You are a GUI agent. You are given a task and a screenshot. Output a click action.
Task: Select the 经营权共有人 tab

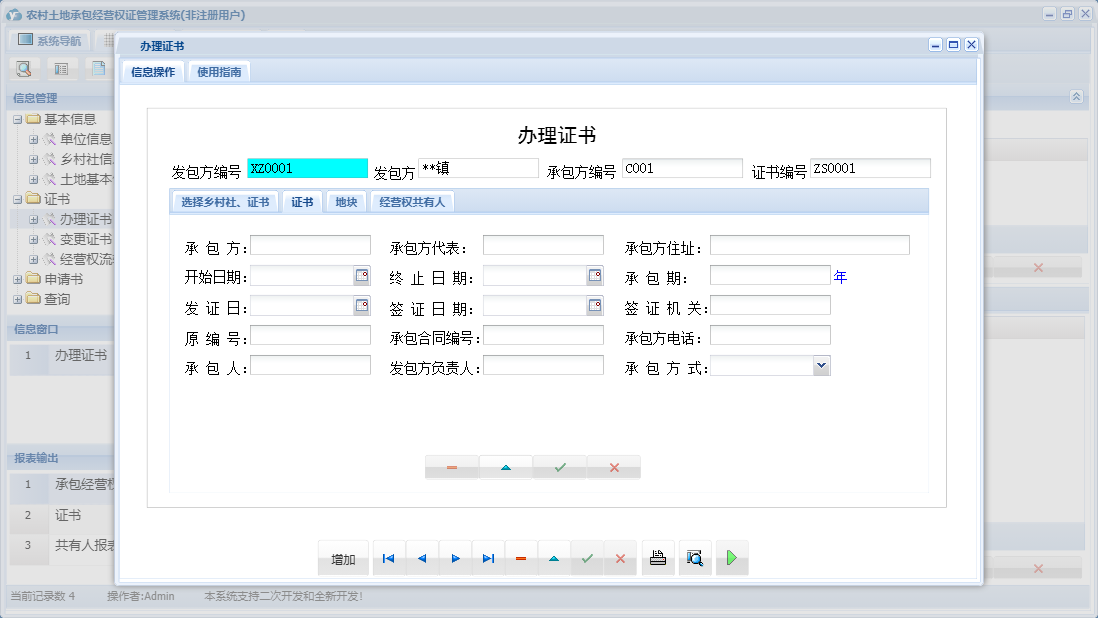point(414,200)
